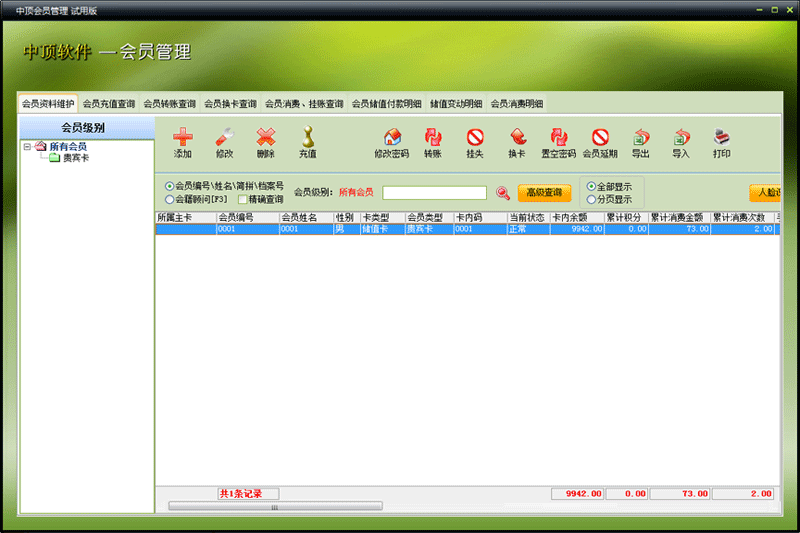
Task: Open the 充值 recharge tool
Action: click(x=308, y=137)
